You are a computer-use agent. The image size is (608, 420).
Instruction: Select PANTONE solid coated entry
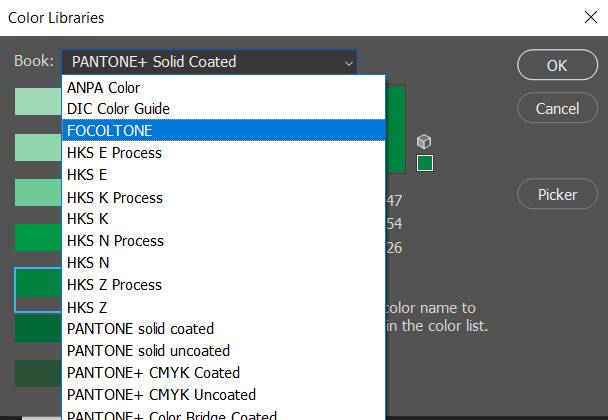(140, 328)
